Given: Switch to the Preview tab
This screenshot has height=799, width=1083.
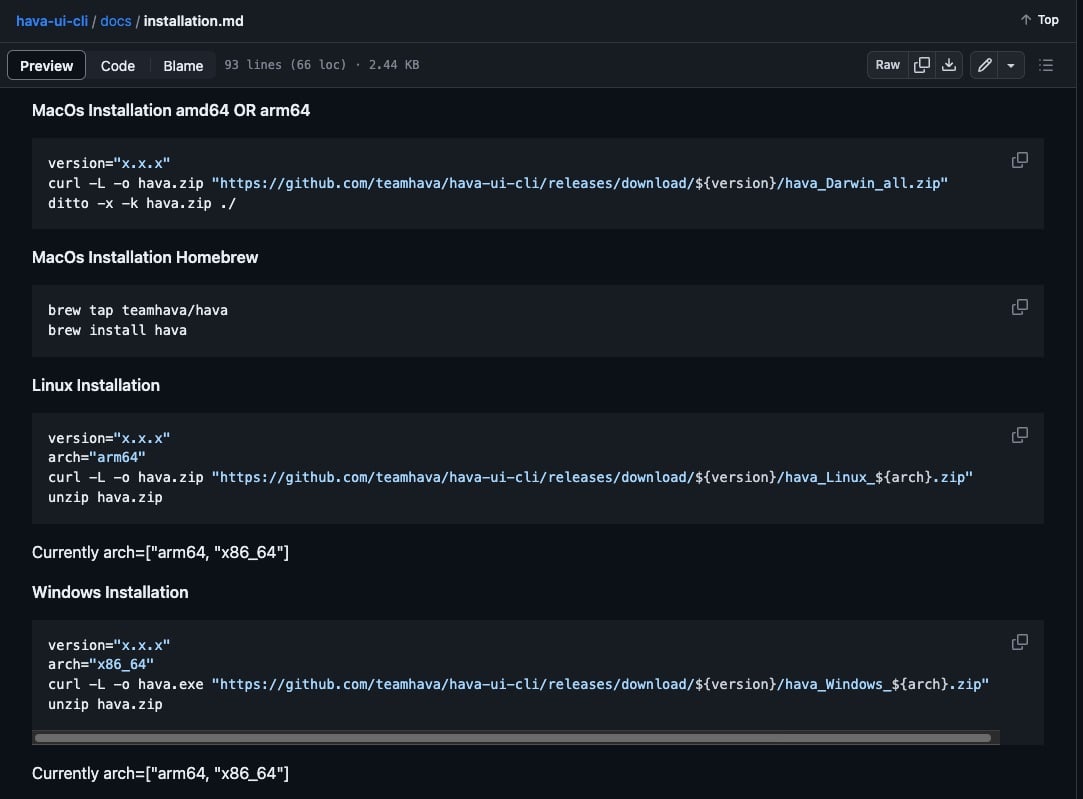Looking at the screenshot, I should 46,66.
